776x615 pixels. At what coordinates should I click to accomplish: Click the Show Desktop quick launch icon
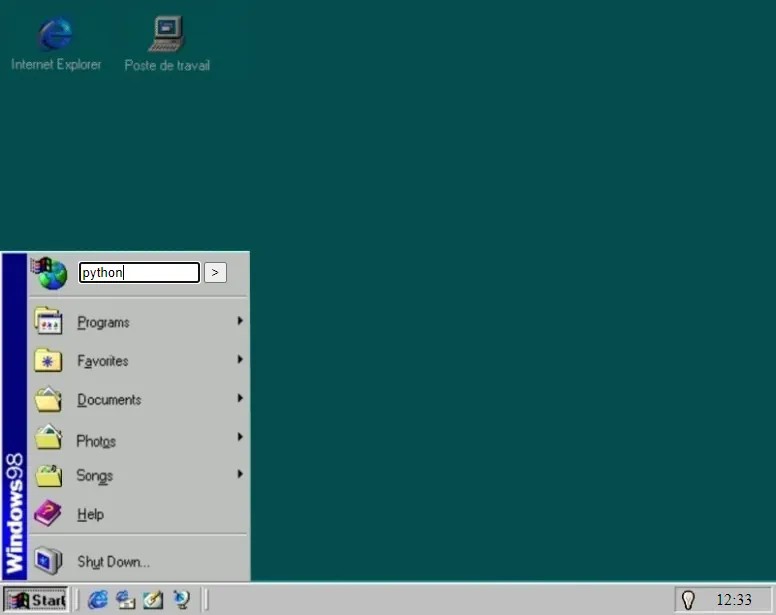153,600
